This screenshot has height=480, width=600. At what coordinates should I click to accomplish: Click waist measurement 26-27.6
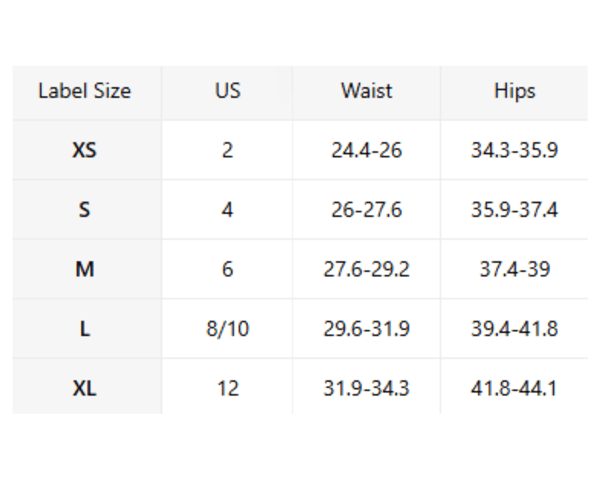pyautogui.click(x=366, y=210)
